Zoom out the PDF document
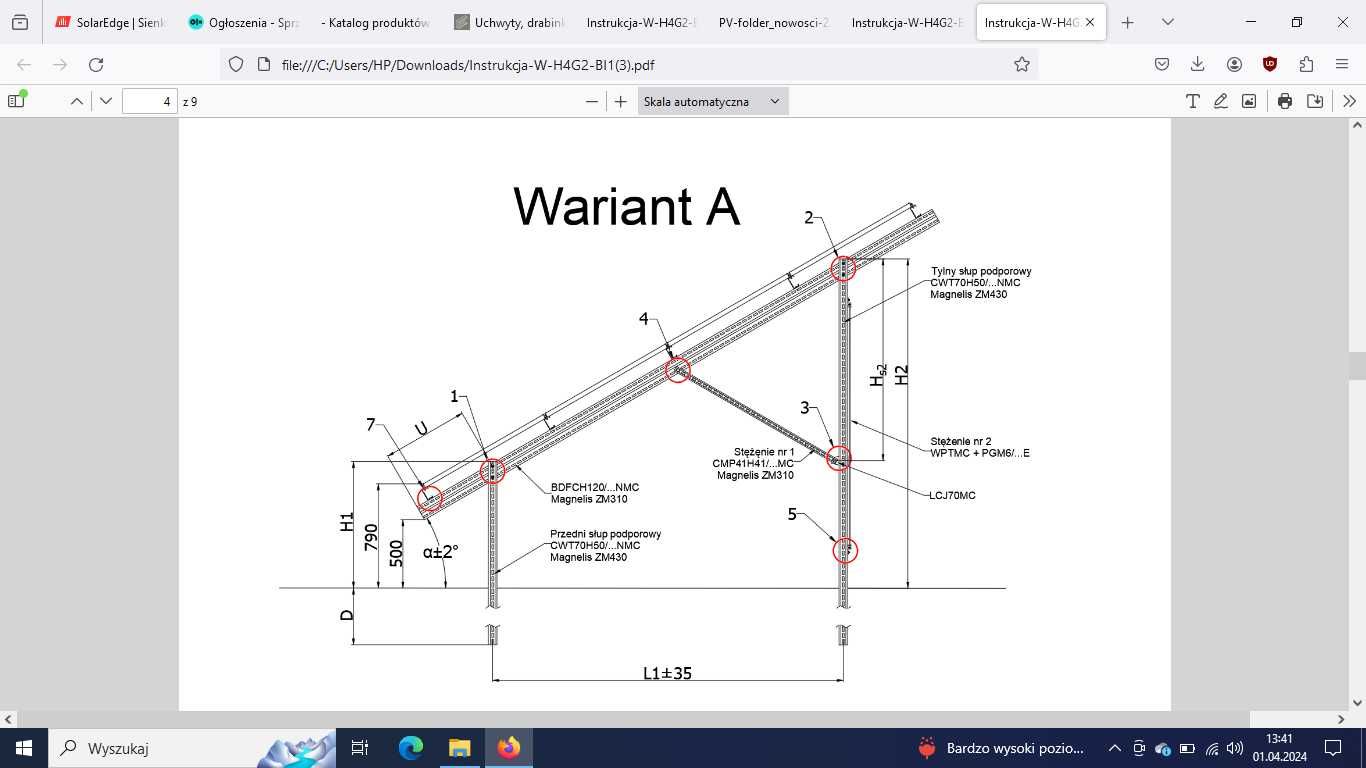The height and width of the screenshot is (768, 1366). pos(592,101)
